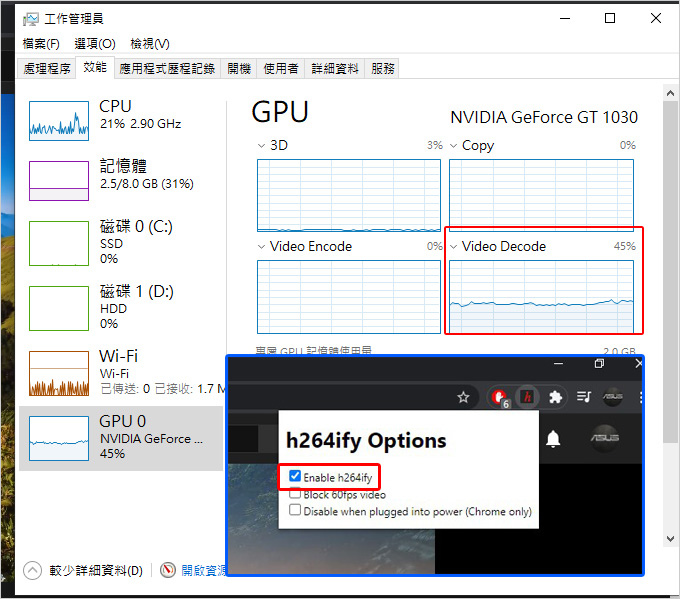The width and height of the screenshot is (680, 599).
Task: Maximize the Task Manager window
Action: coord(610,18)
